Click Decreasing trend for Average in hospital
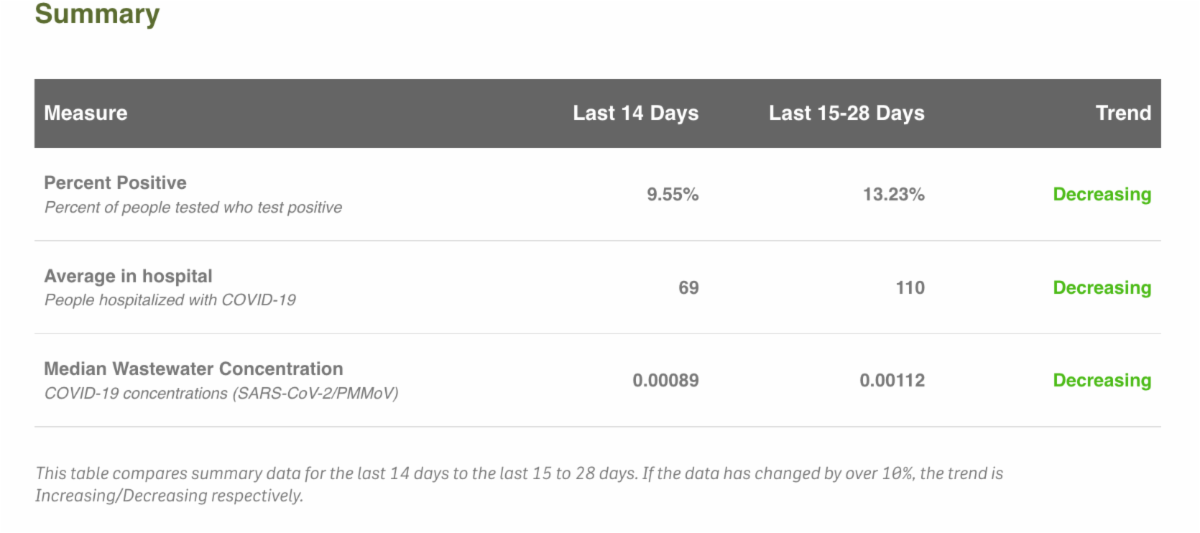The height and width of the screenshot is (533, 1200). [1101, 288]
